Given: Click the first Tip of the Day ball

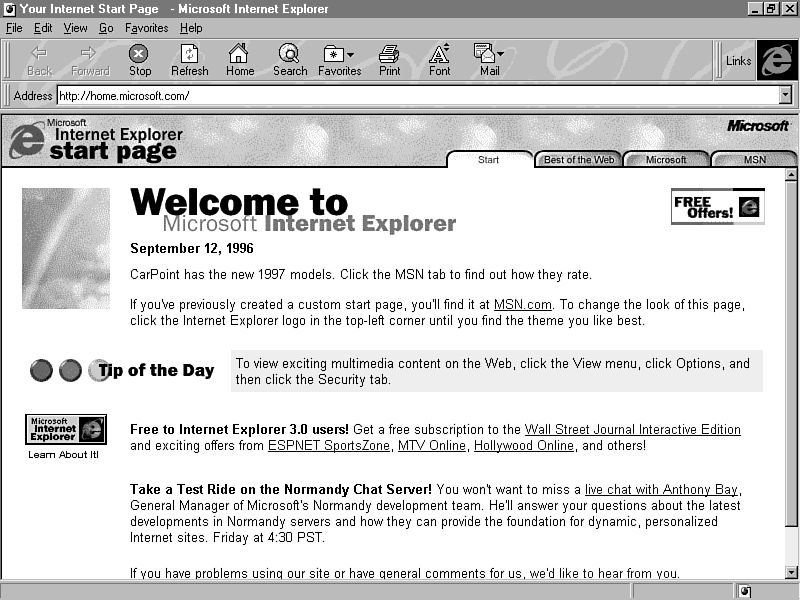Looking at the screenshot, I should pyautogui.click(x=41, y=370).
